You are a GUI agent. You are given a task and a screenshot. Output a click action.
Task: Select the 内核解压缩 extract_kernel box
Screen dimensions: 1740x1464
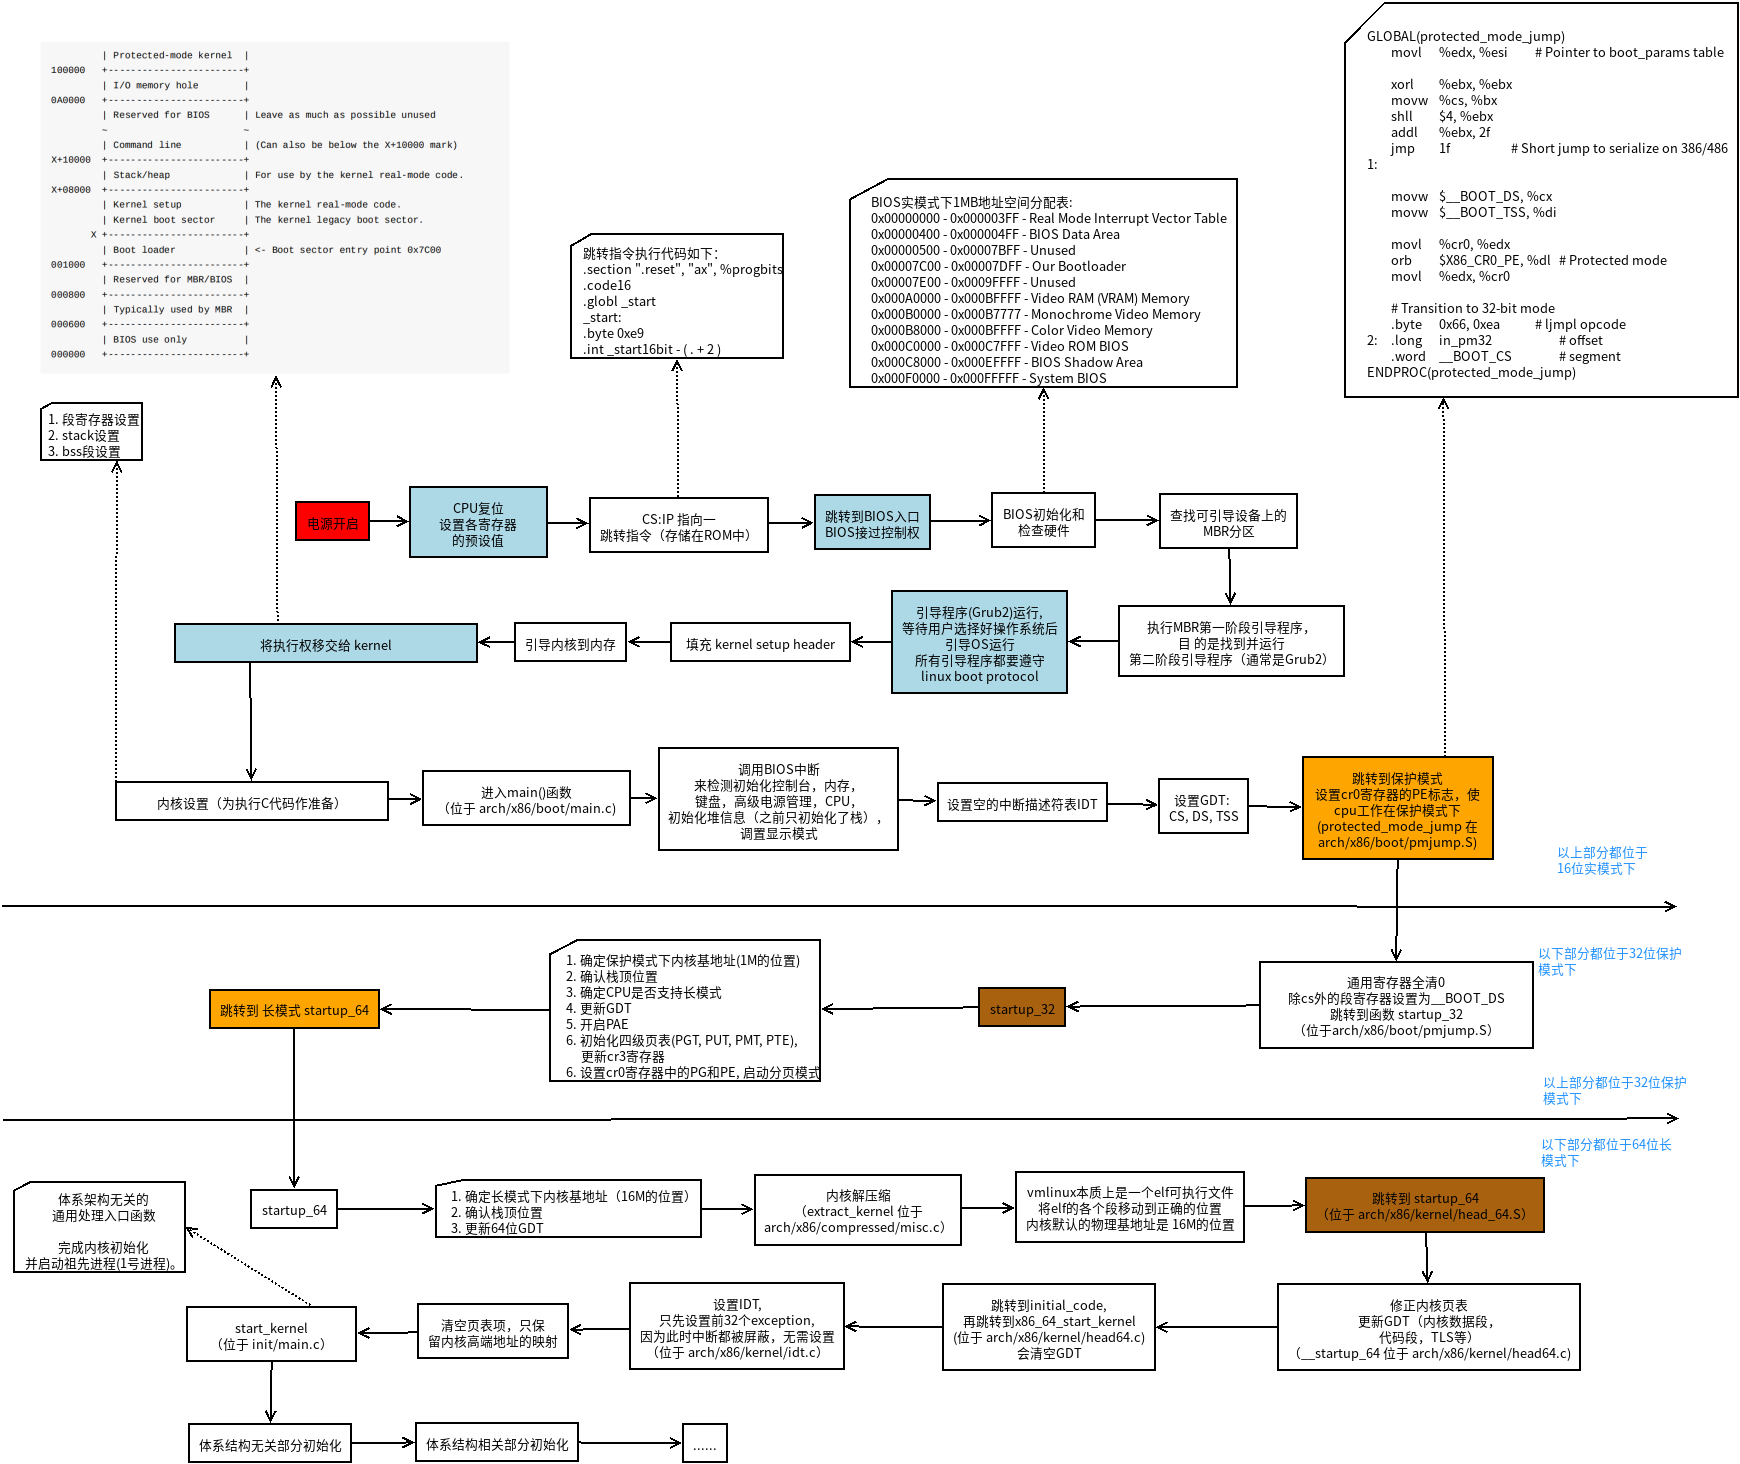(858, 1210)
